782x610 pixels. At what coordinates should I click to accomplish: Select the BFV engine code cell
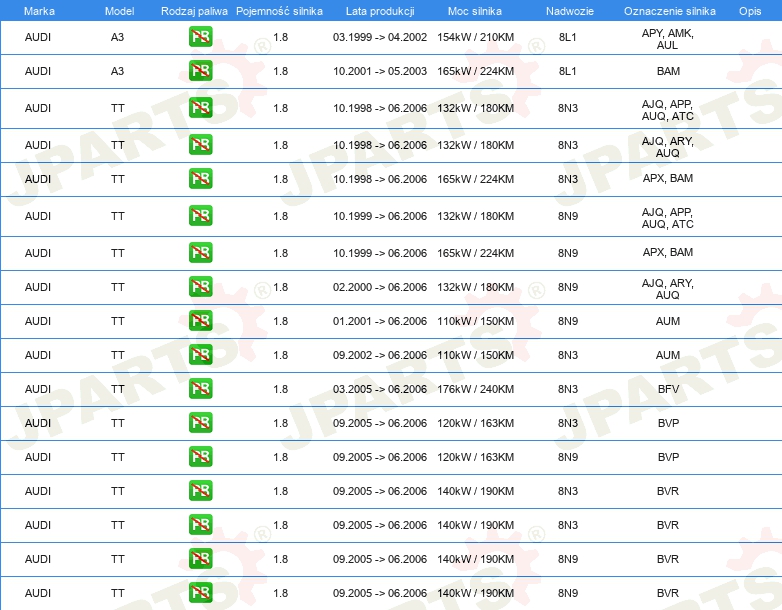pos(668,389)
